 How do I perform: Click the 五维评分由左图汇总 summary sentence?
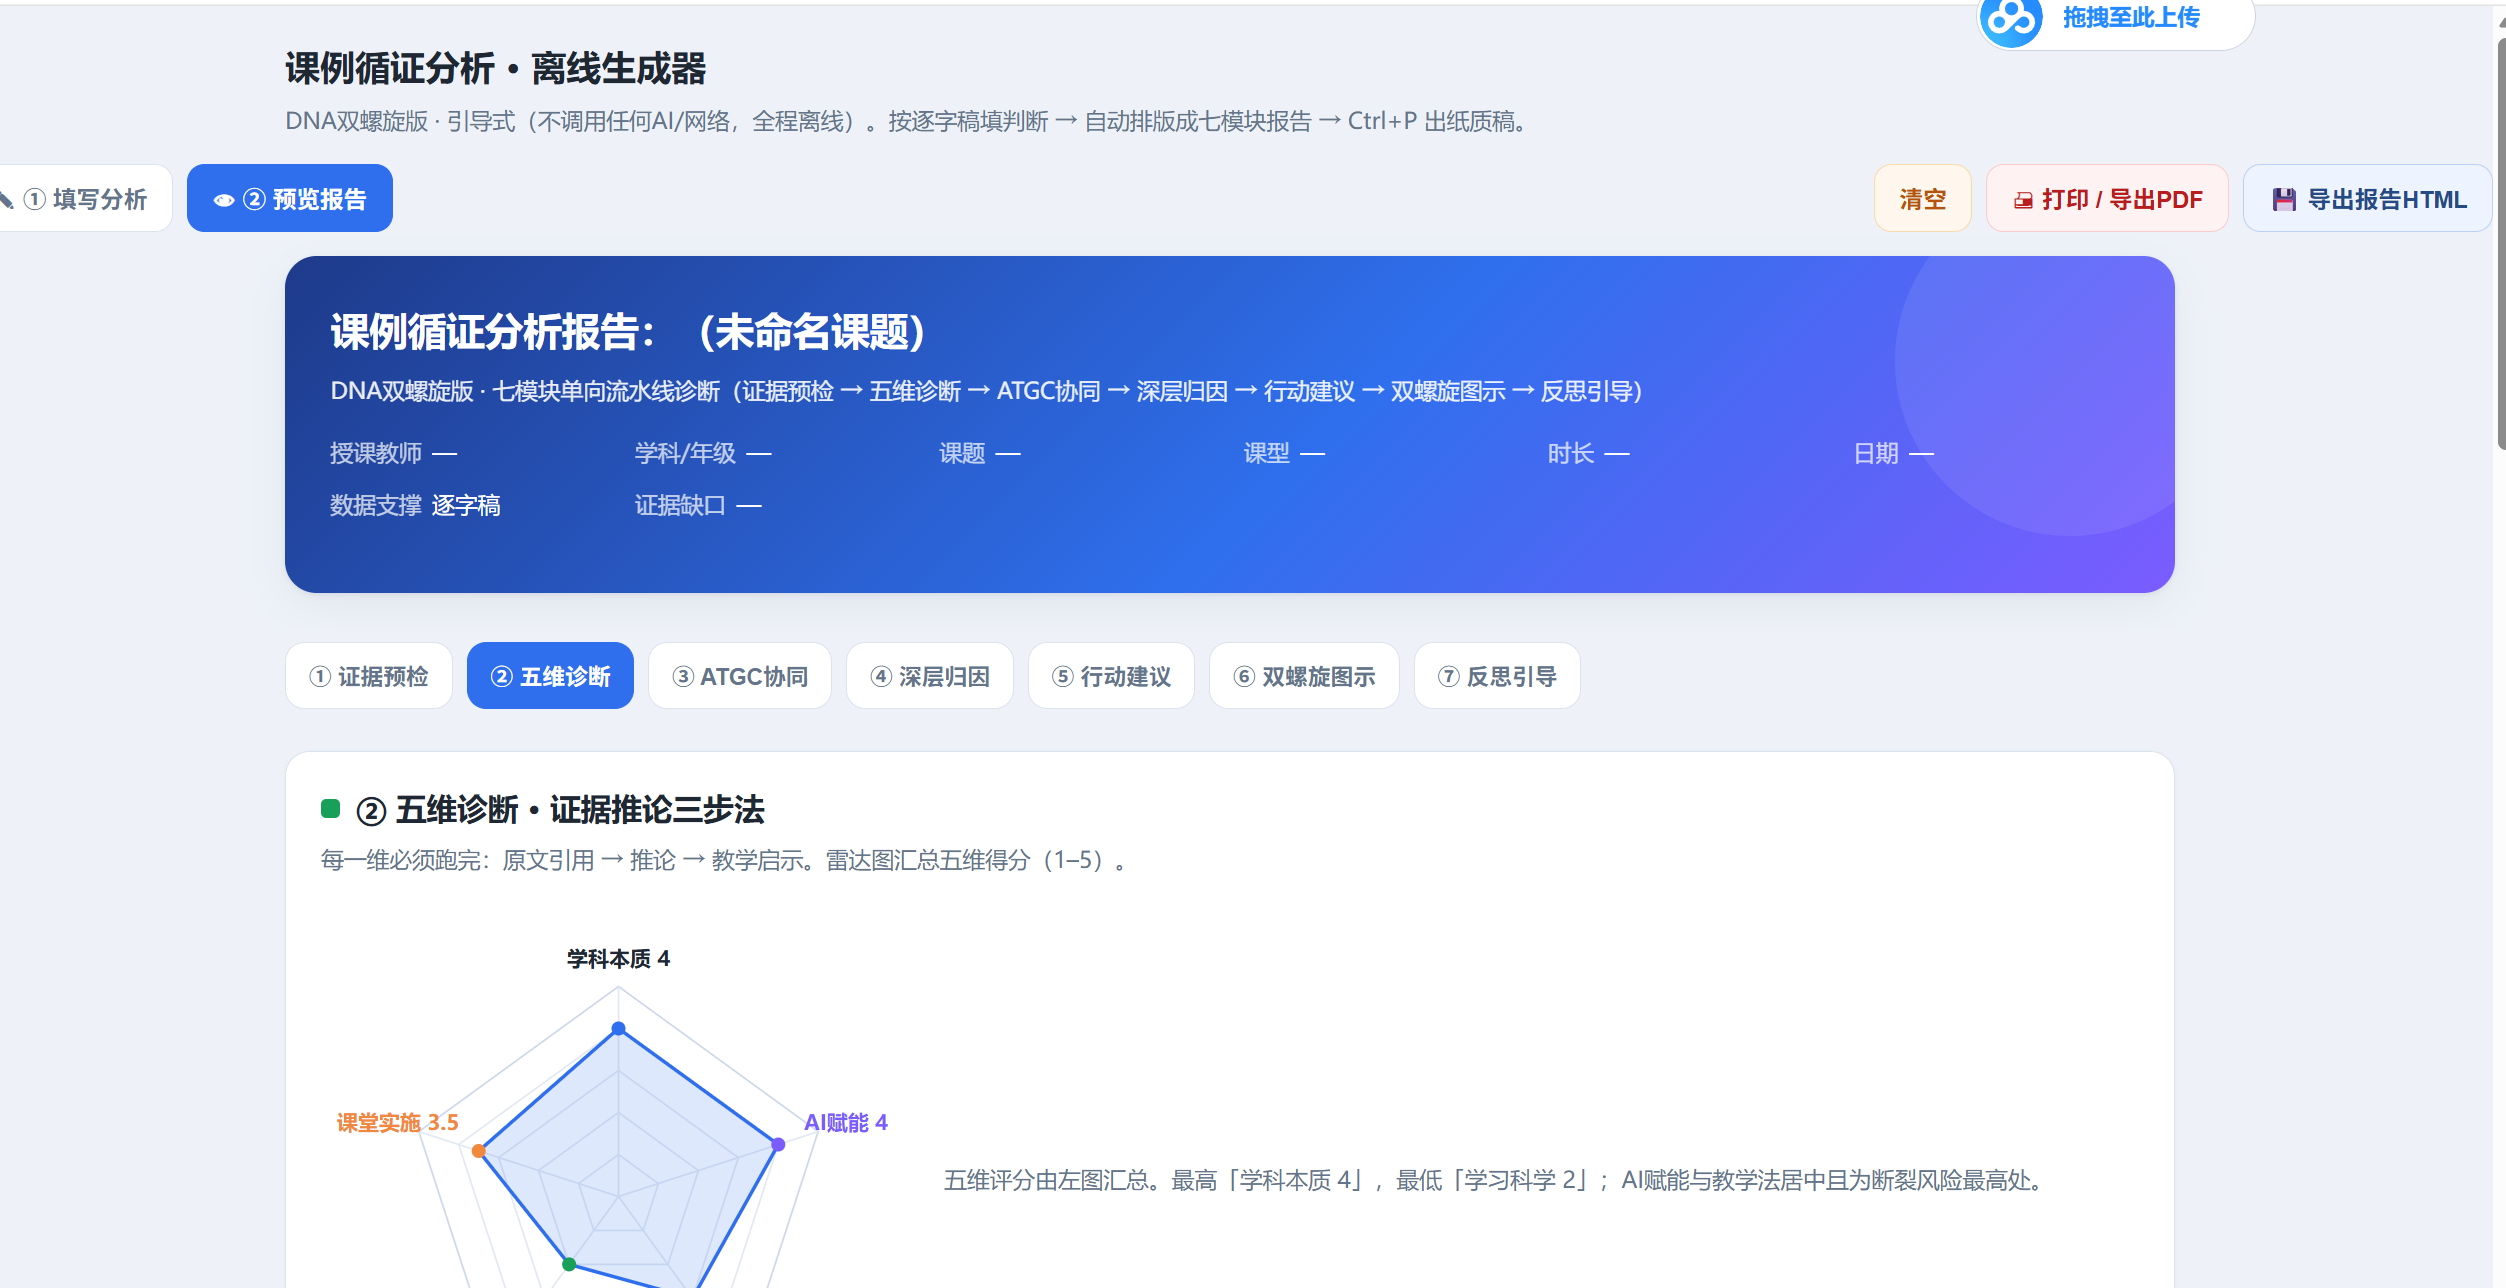click(x=1495, y=1180)
